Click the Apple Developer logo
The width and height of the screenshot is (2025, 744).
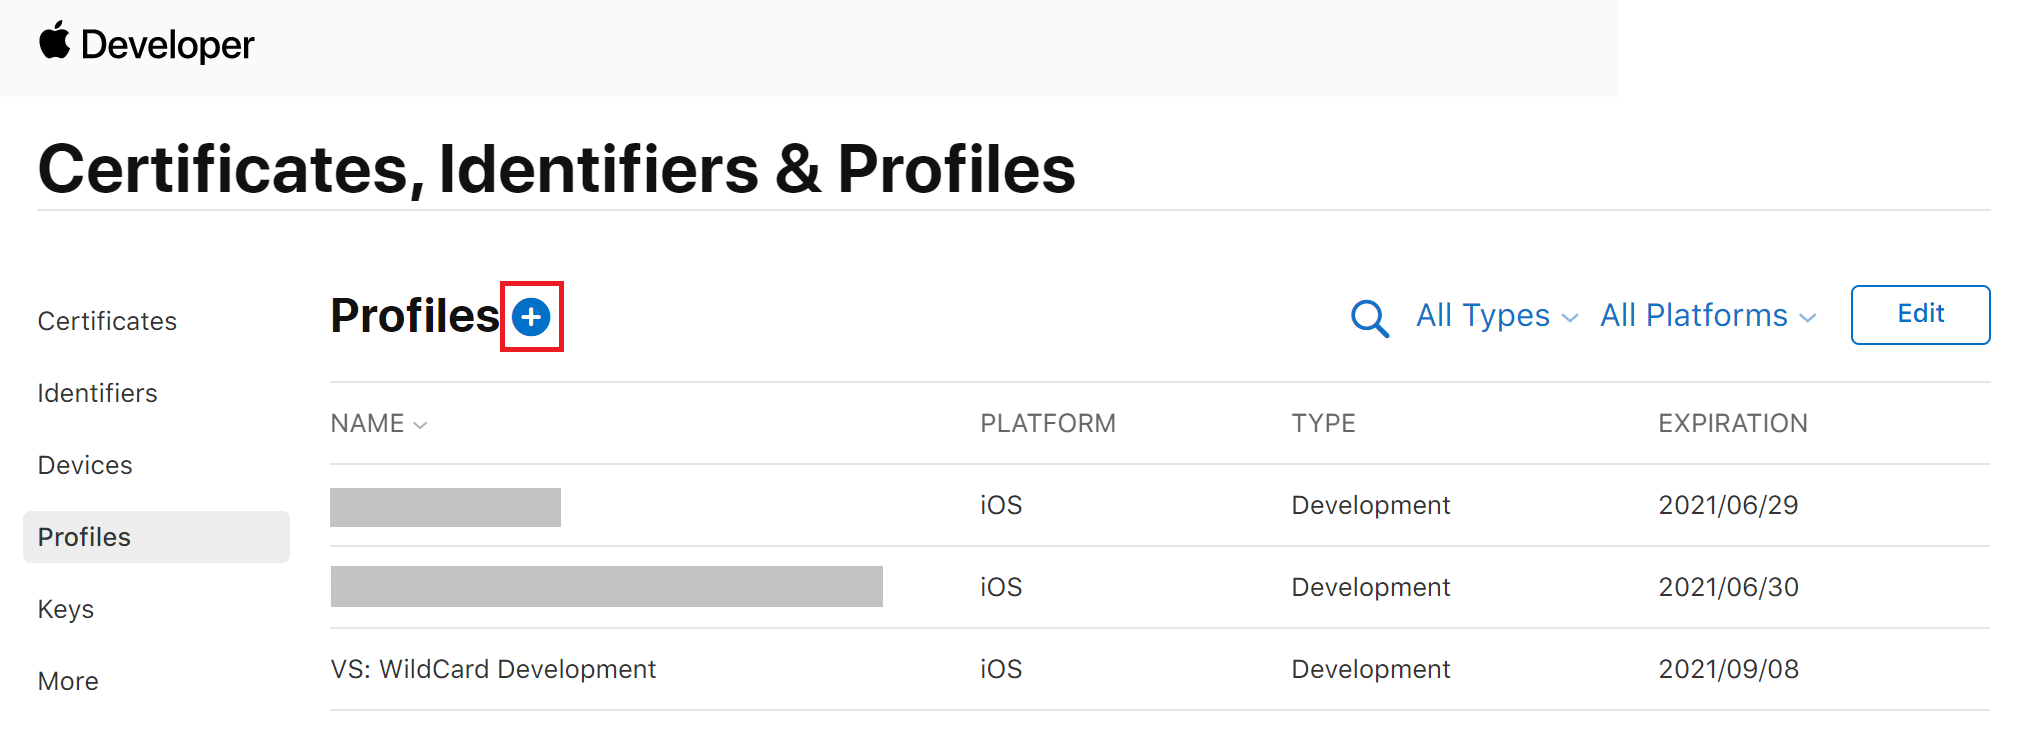[146, 44]
